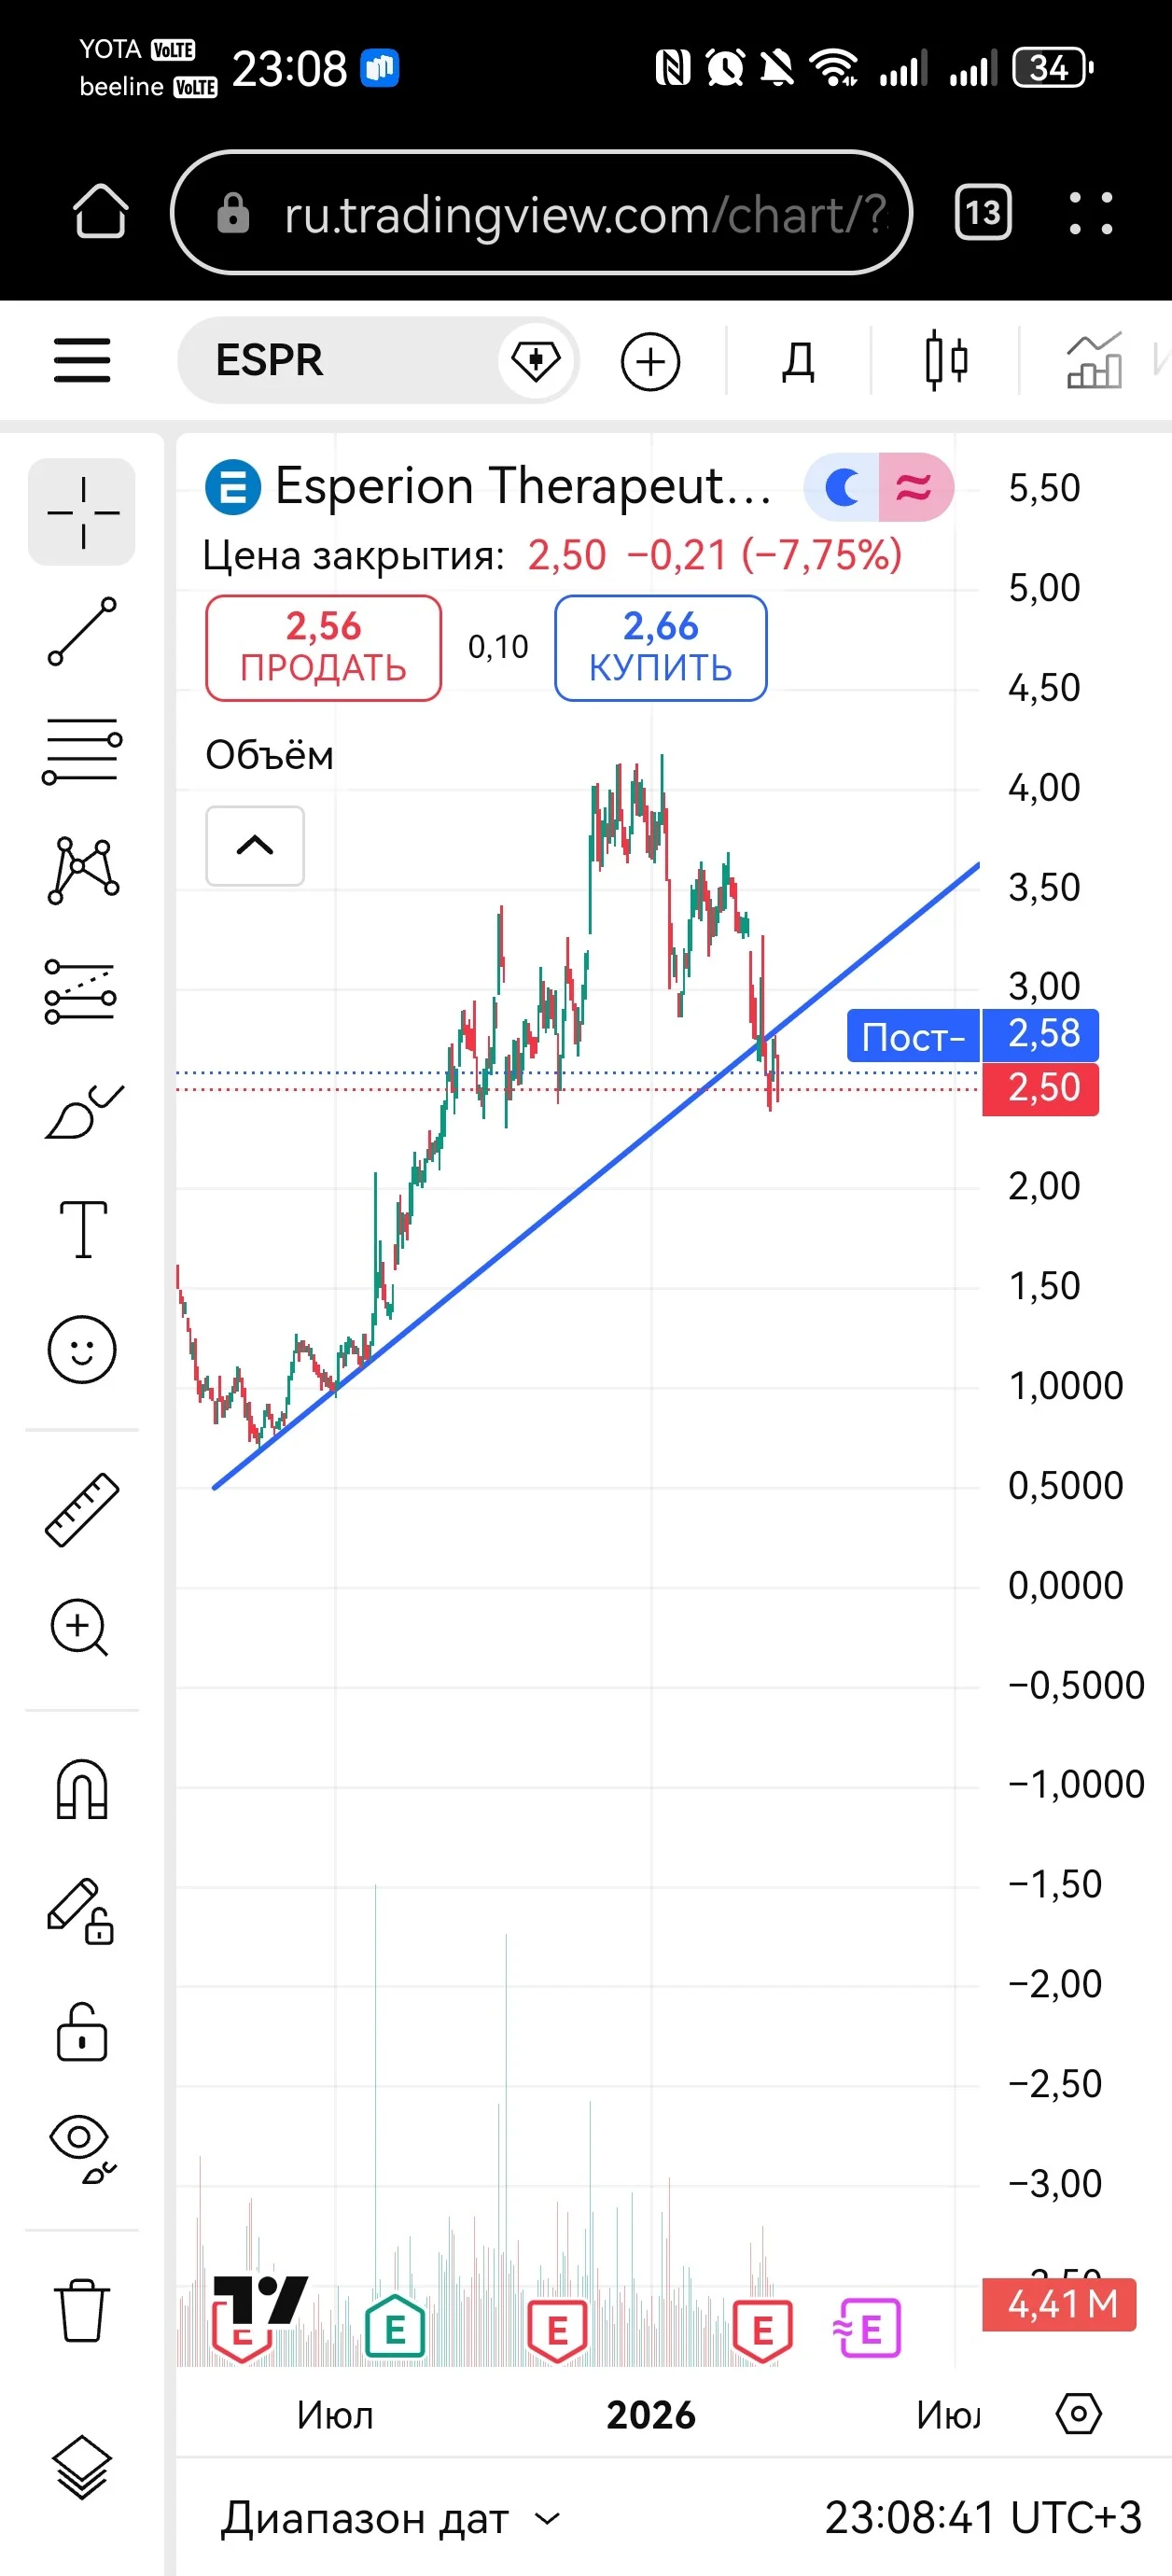Open the emoji sticker icons tool
Image resolution: width=1172 pixels, height=2576 pixels.
[x=82, y=1349]
